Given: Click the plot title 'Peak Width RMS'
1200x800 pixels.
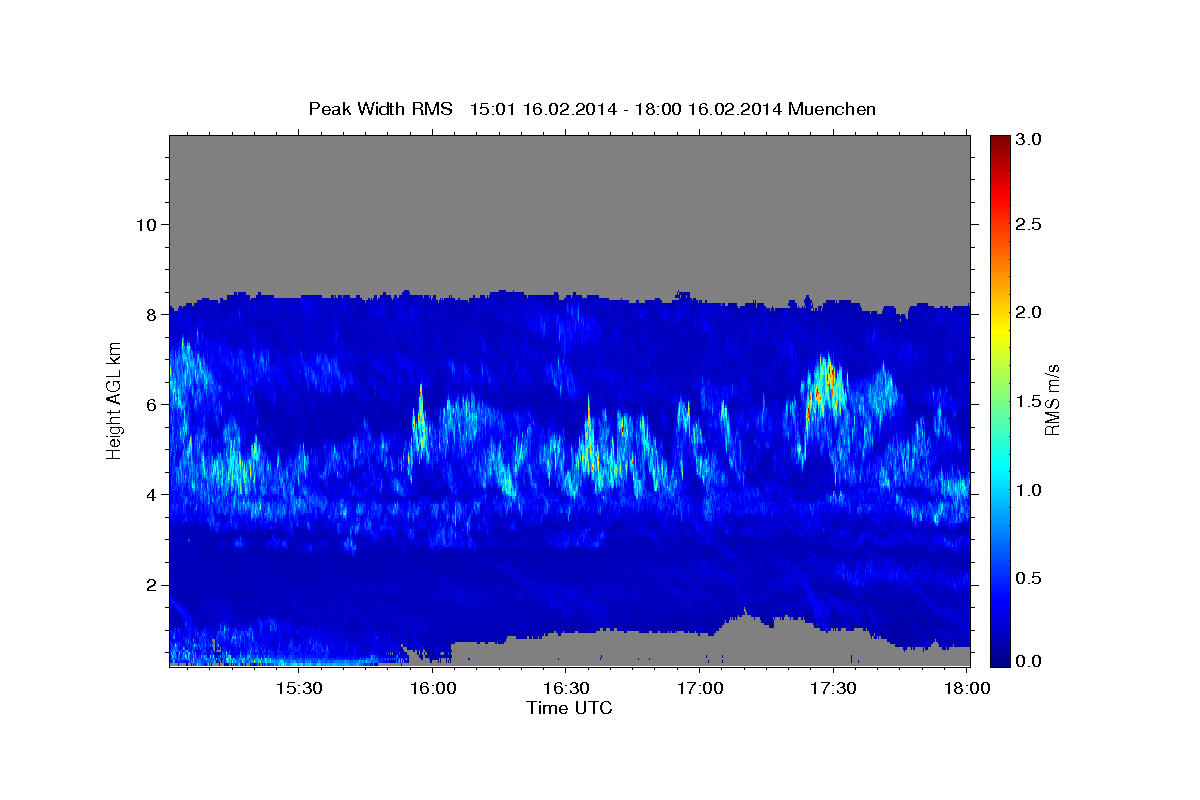Looking at the screenshot, I should click(x=381, y=108).
